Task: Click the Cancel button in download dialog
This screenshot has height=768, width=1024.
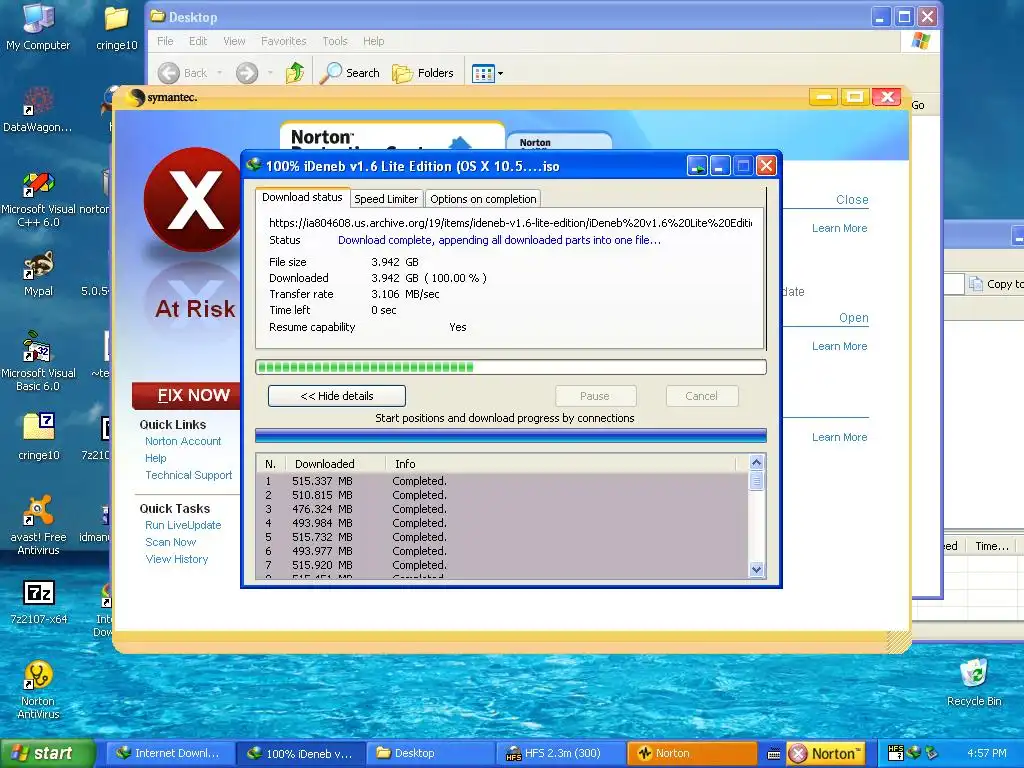Action: pos(701,396)
